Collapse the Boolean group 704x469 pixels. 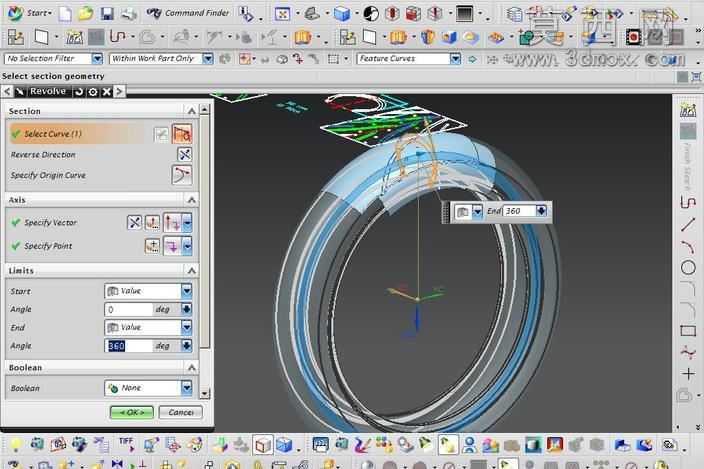[192, 368]
